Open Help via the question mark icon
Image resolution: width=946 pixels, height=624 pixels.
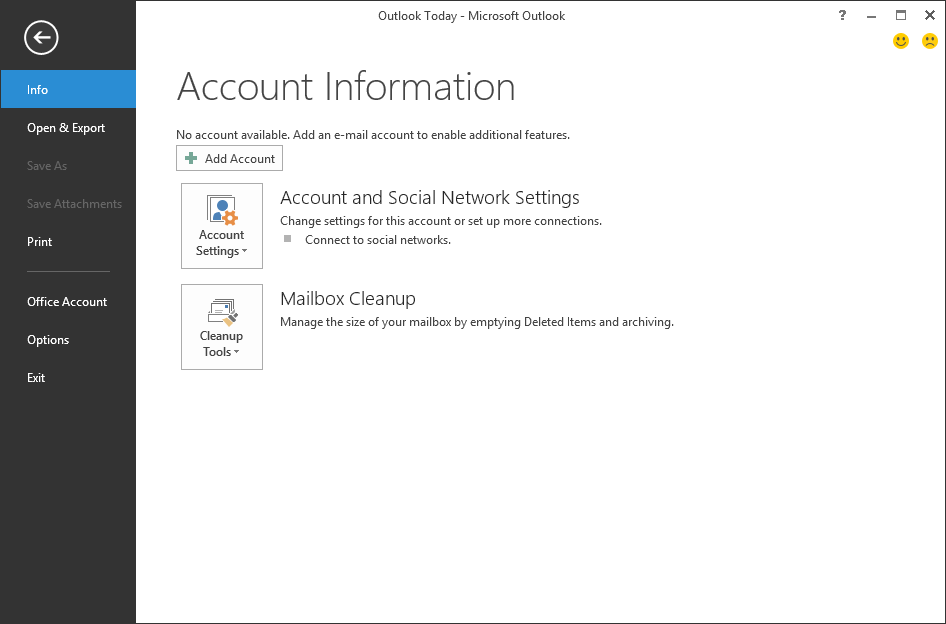tap(843, 15)
